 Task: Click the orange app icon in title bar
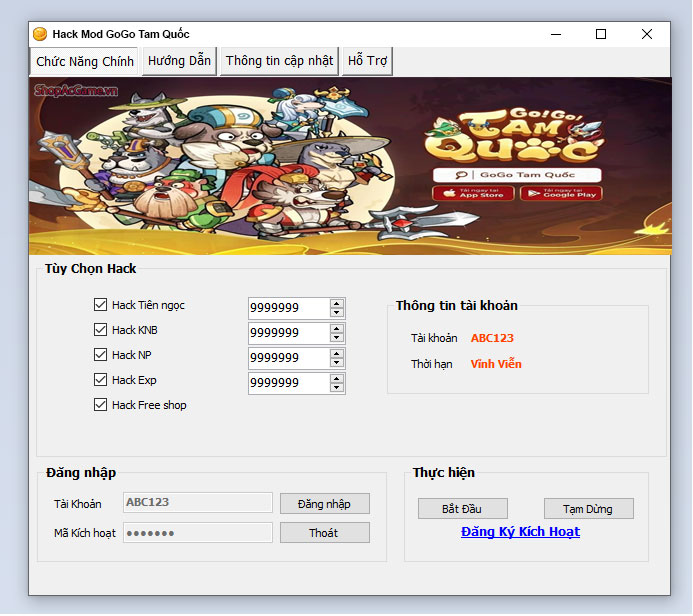pyautogui.click(x=40, y=34)
